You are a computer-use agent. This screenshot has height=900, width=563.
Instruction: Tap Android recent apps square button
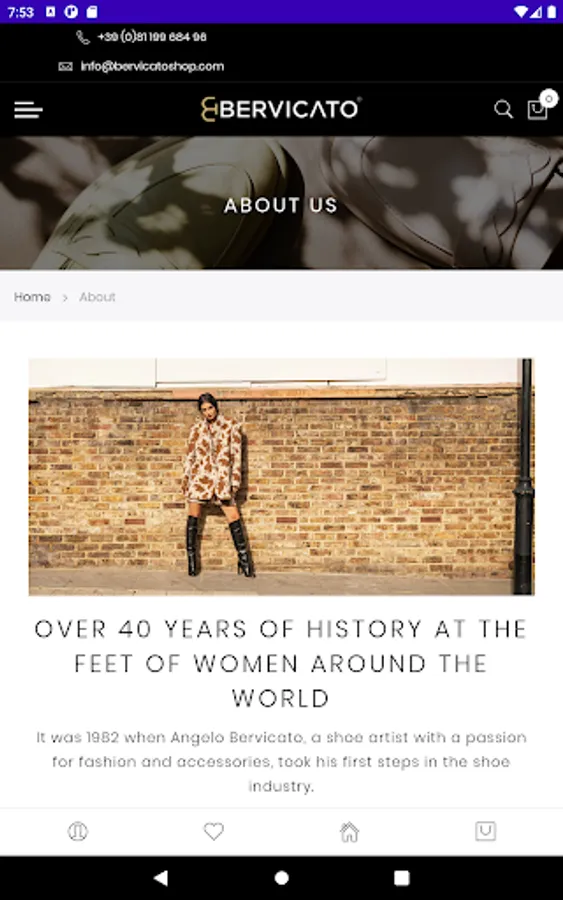pyautogui.click(x=402, y=878)
